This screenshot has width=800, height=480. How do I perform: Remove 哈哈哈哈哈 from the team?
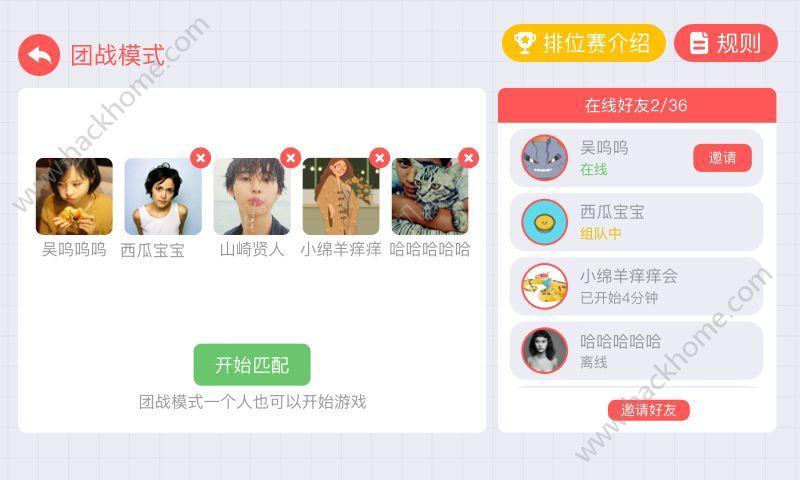(468, 158)
